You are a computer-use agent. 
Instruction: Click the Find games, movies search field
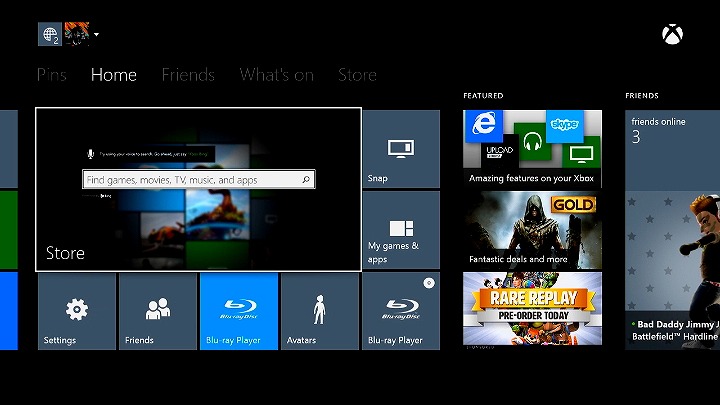[x=198, y=180]
